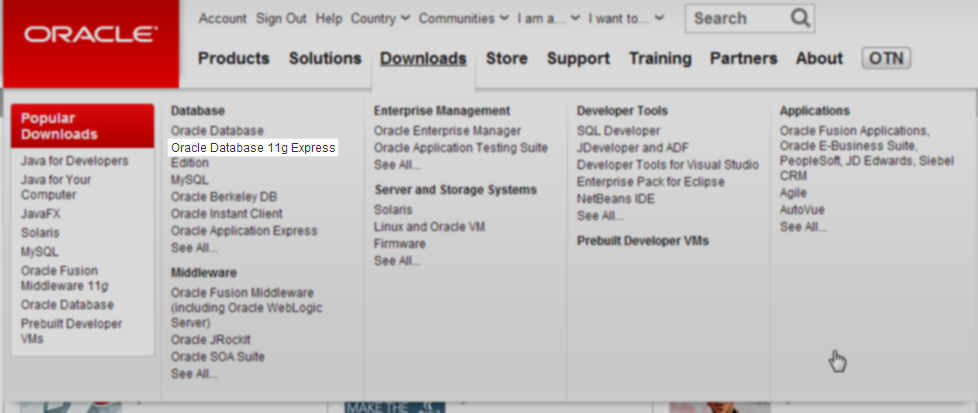This screenshot has height=413, width=978.
Task: Select Solaris in Popular Downloads
Action: (40, 233)
